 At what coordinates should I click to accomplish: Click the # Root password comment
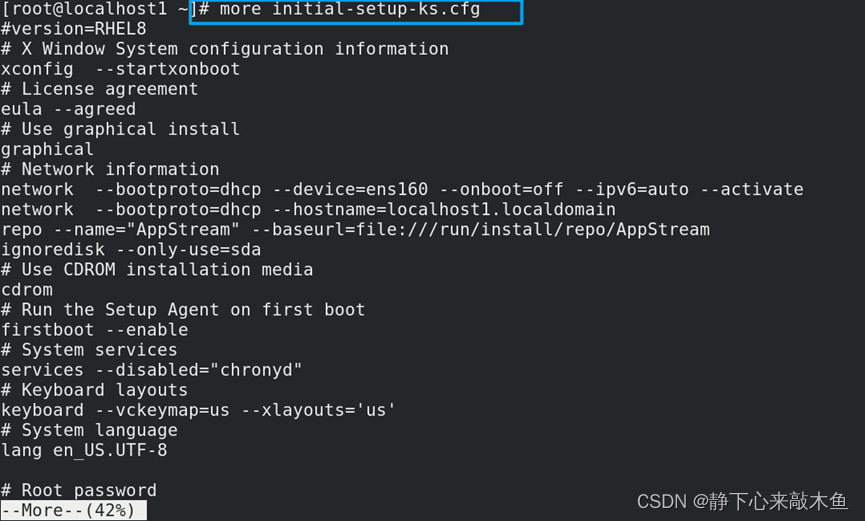79,490
